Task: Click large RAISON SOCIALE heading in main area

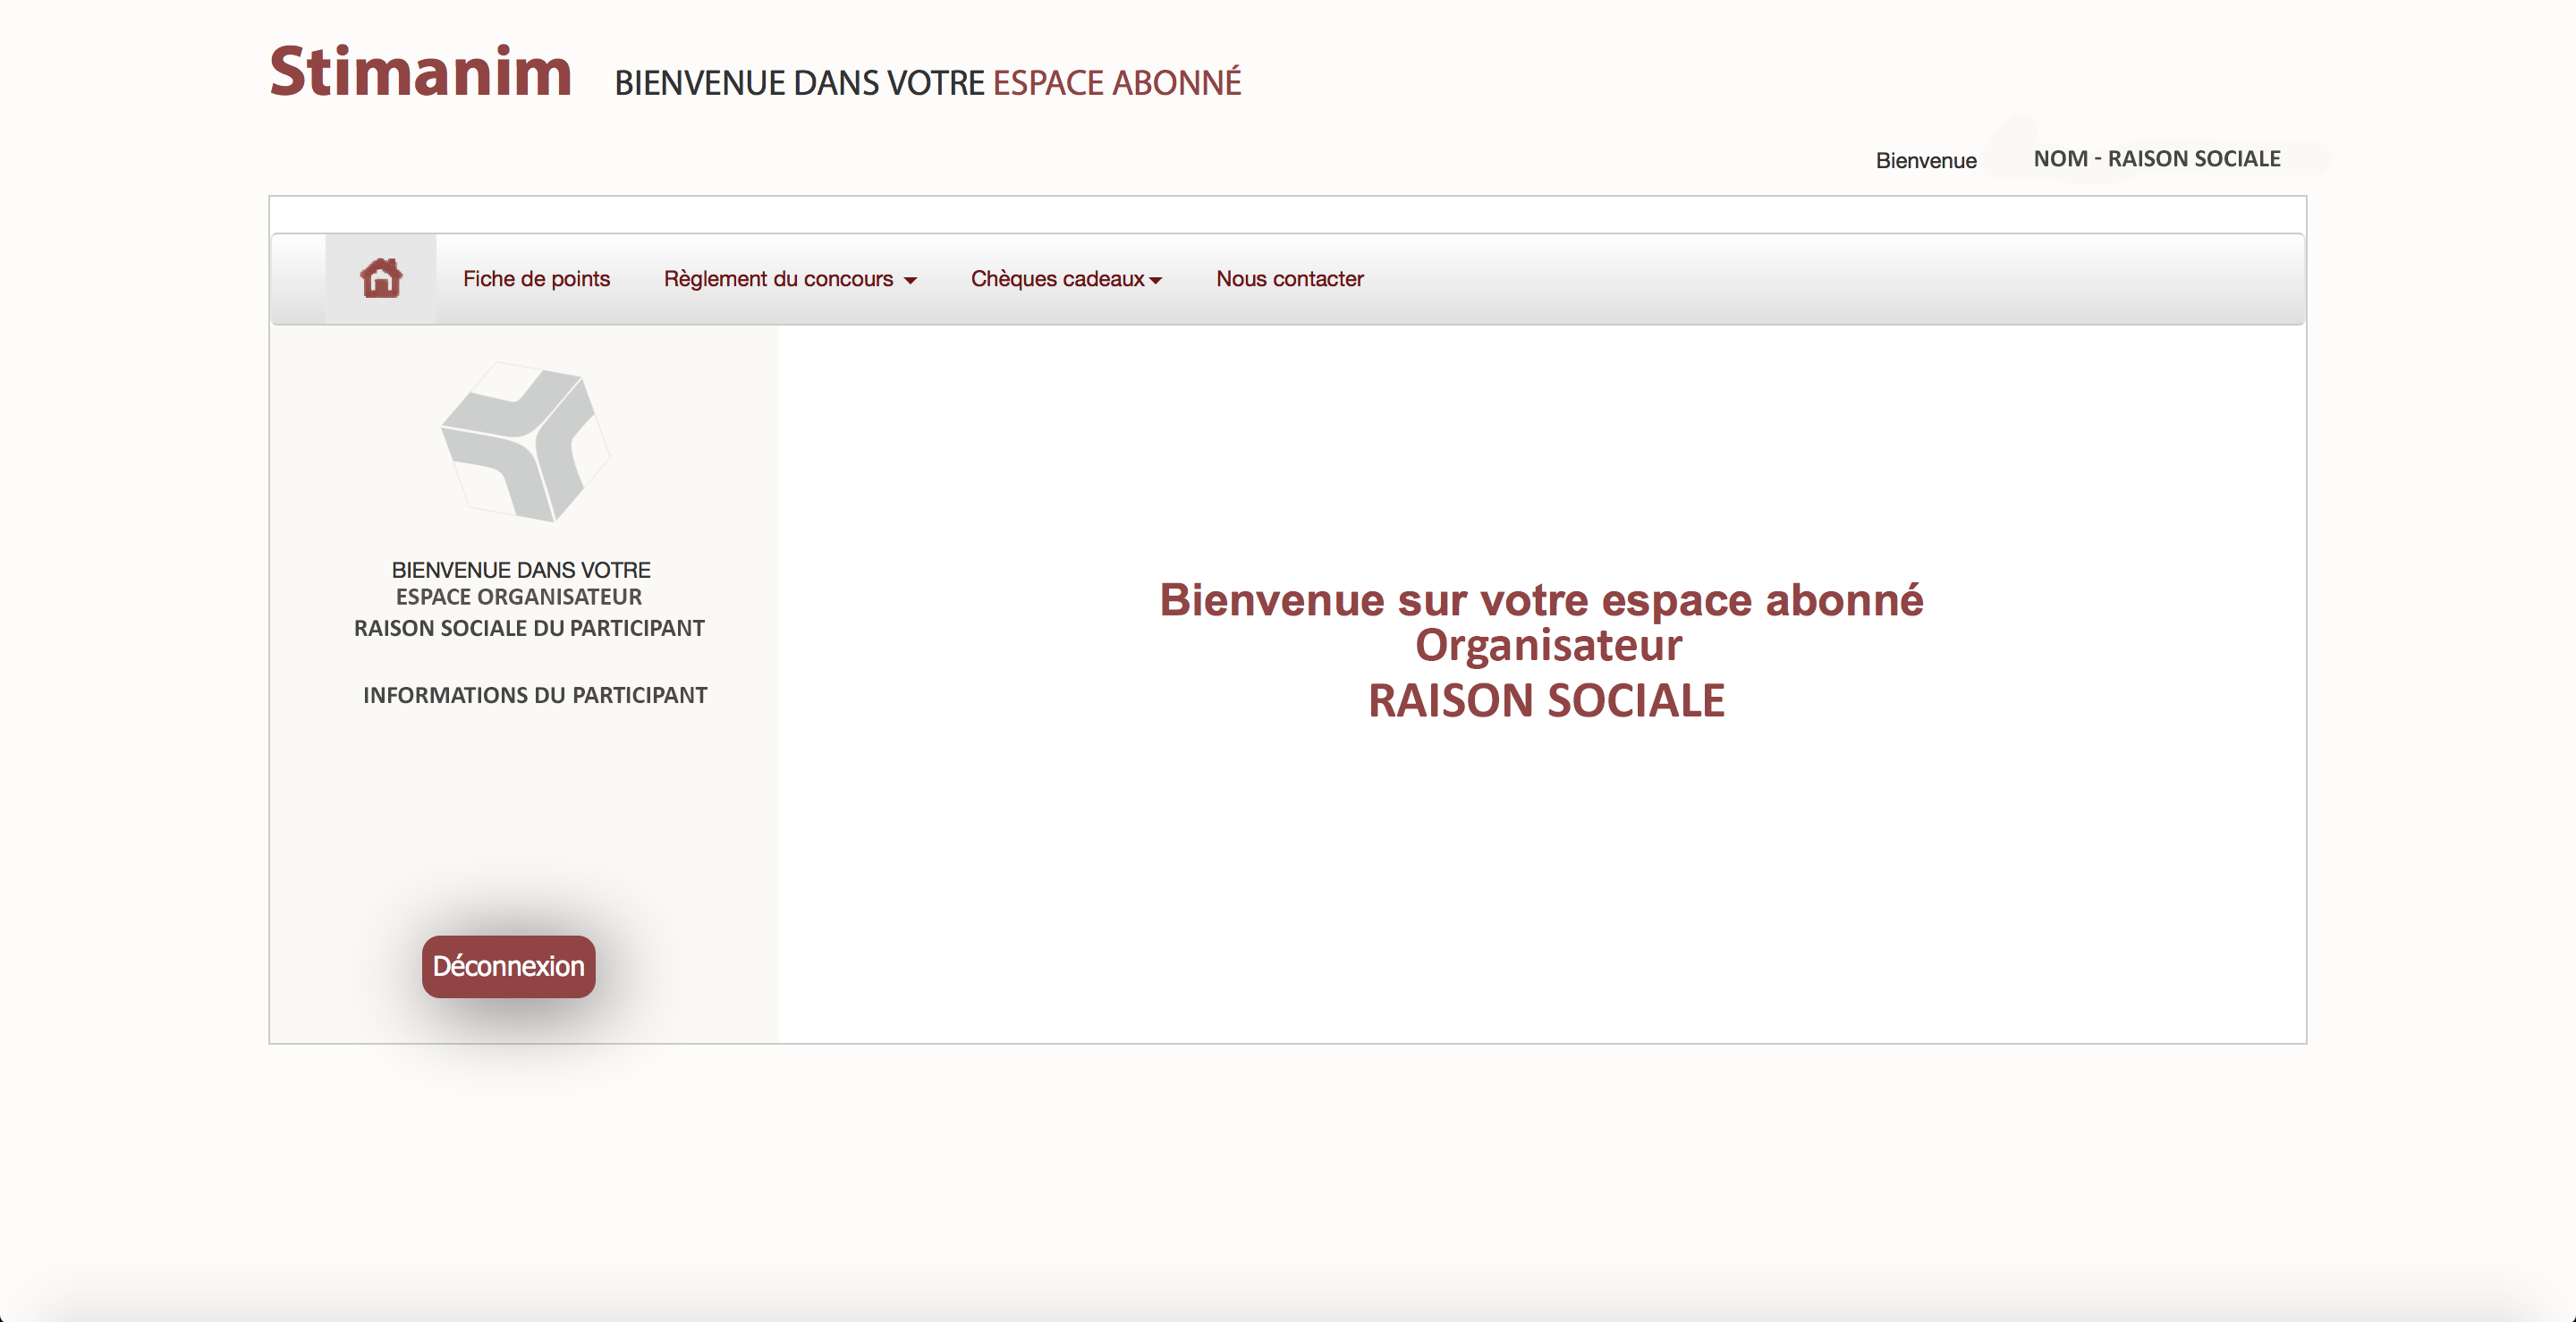Action: tap(1546, 700)
